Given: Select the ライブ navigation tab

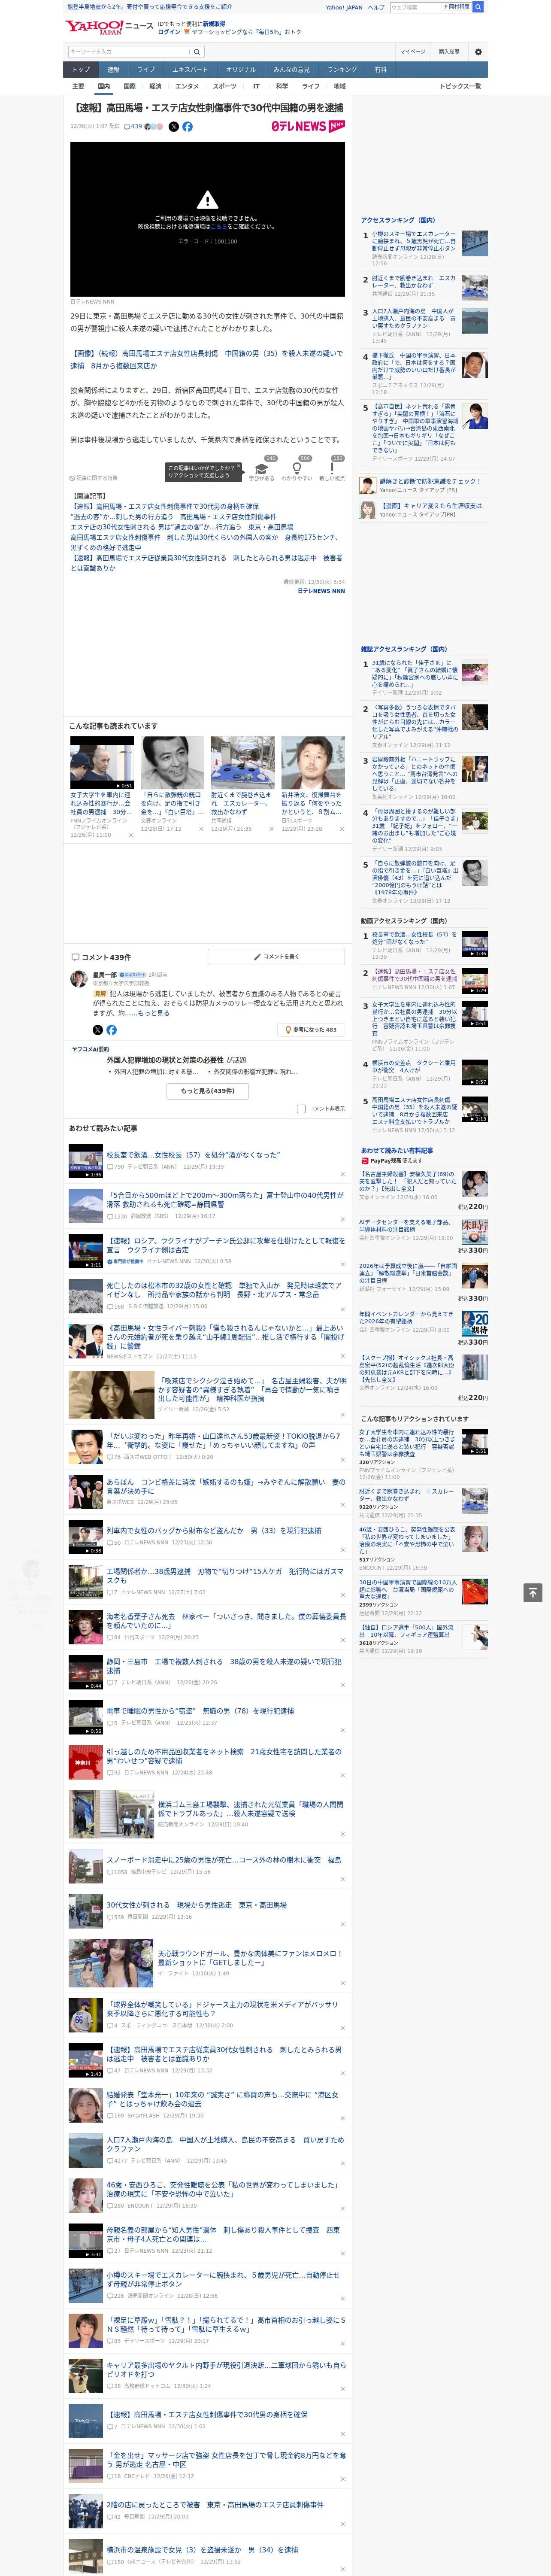Looking at the screenshot, I should tap(146, 70).
